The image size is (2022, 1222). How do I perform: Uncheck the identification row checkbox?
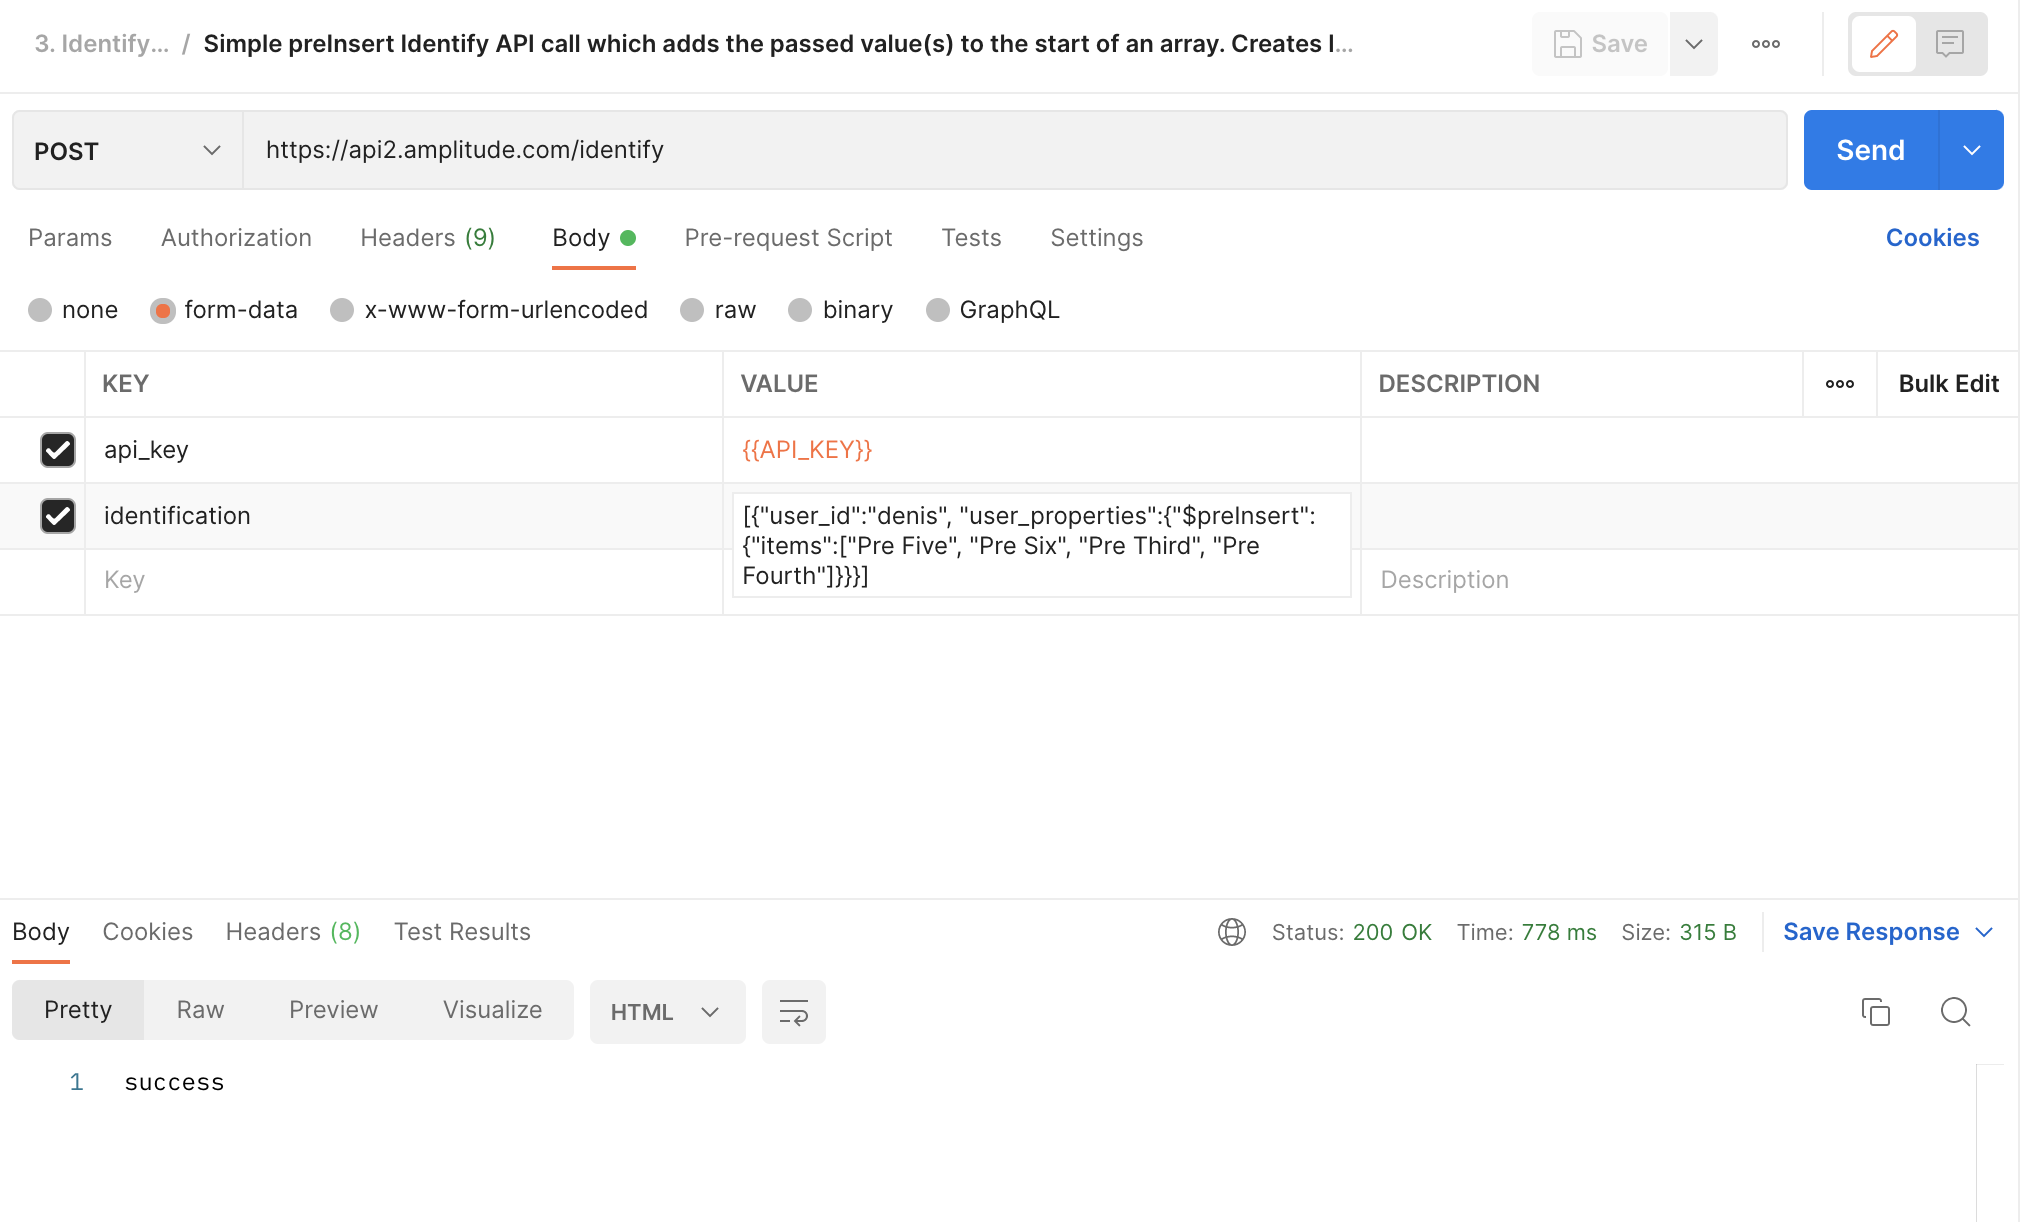click(x=58, y=516)
